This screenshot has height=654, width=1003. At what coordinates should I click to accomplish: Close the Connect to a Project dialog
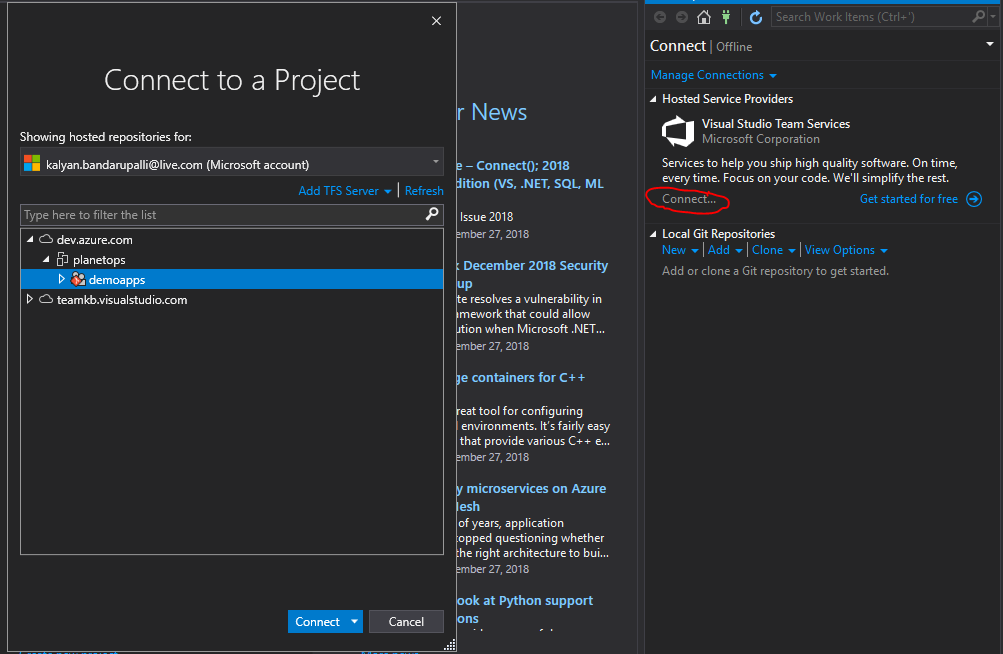pos(436,21)
